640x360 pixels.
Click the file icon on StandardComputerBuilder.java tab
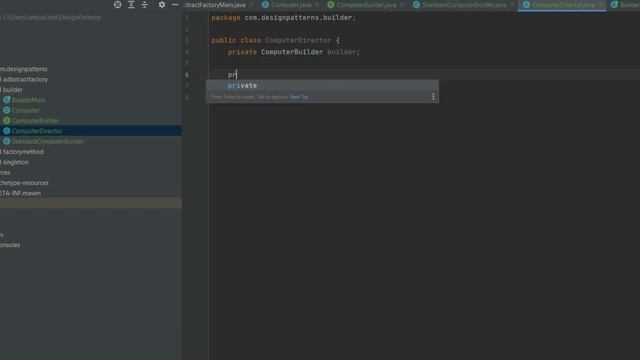pos(416,5)
